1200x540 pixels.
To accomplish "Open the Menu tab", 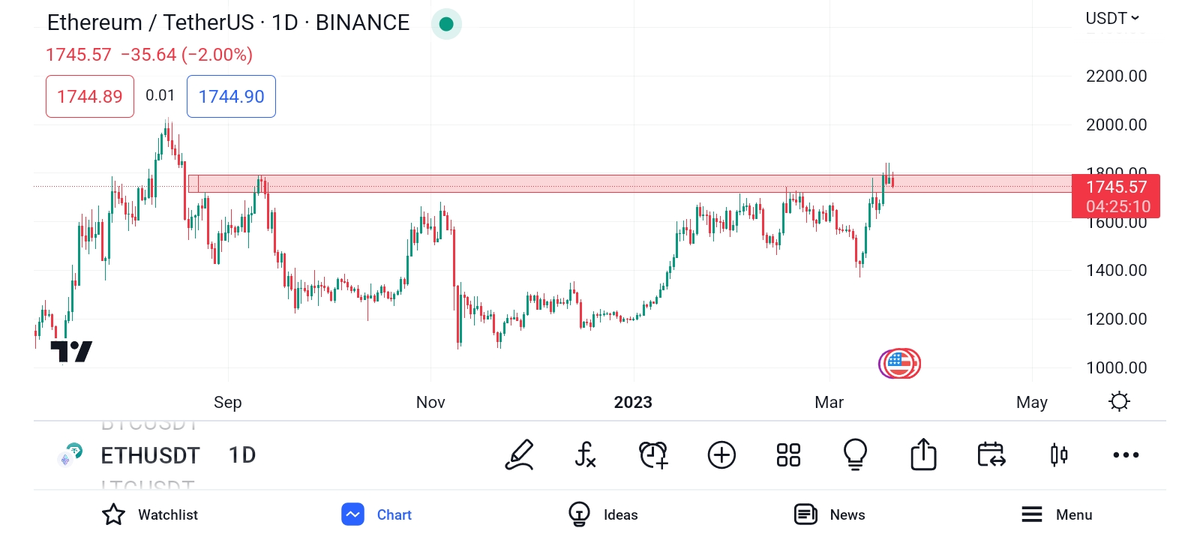I will pos(1056,515).
